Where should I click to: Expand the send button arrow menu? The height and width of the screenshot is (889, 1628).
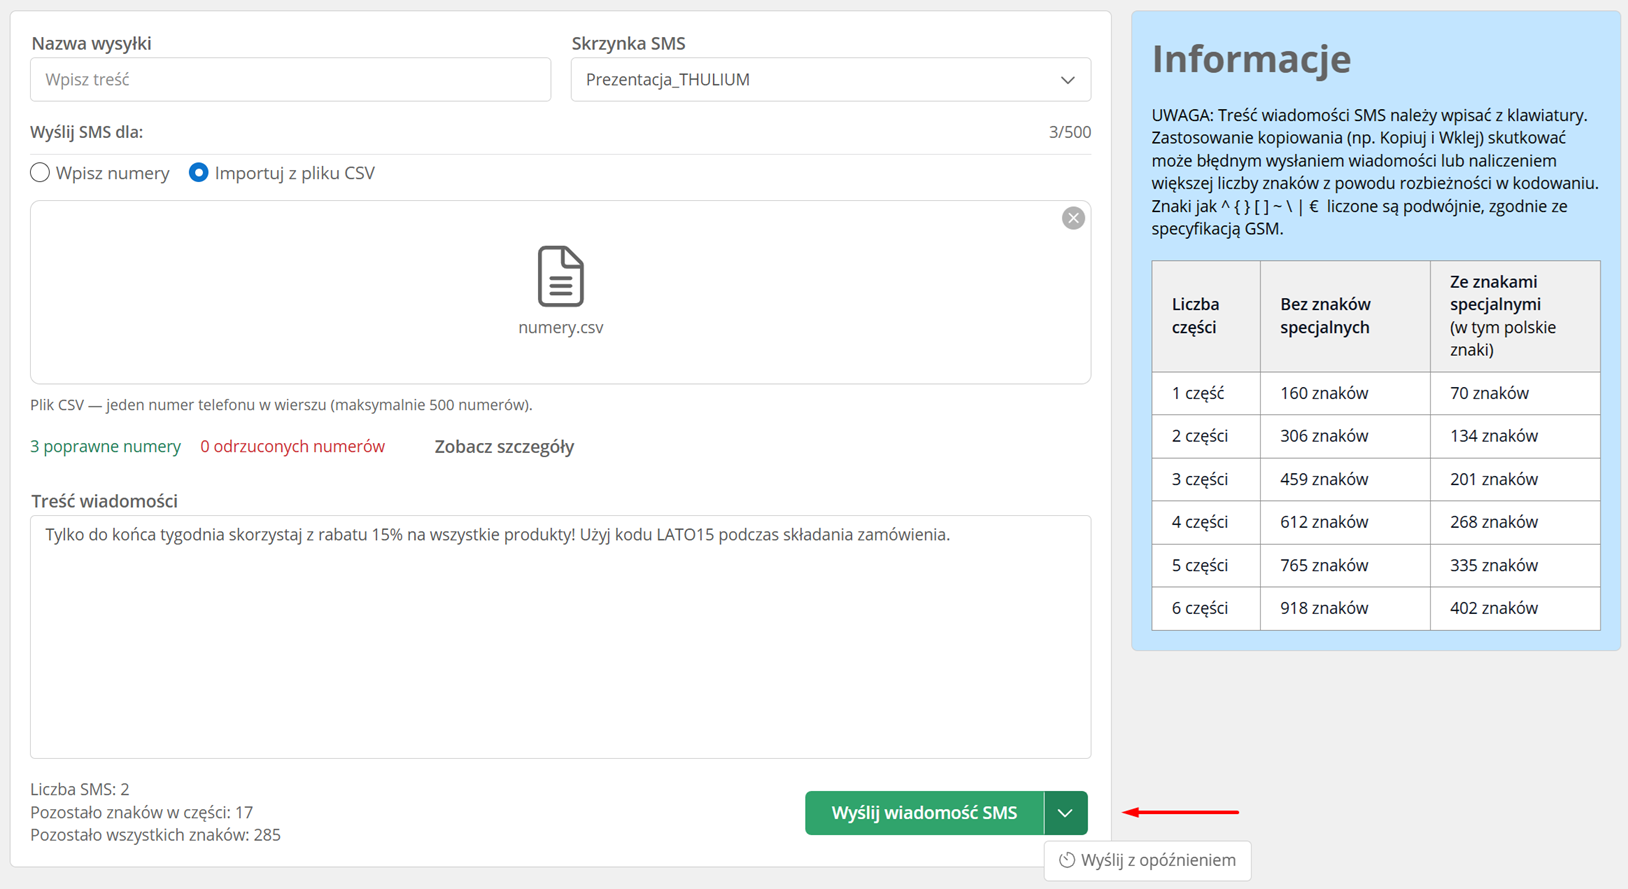click(x=1065, y=813)
